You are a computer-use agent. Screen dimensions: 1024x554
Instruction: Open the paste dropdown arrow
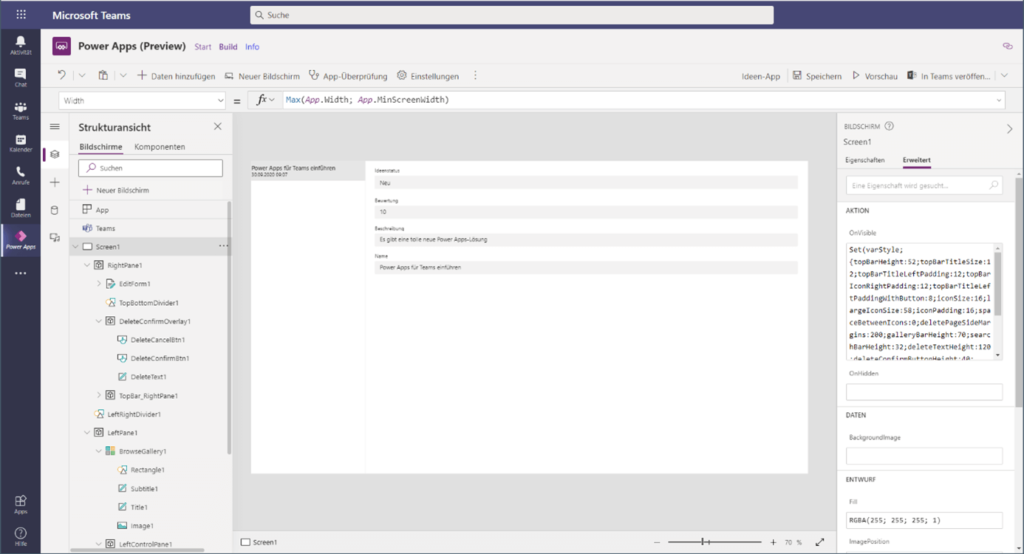(123, 75)
